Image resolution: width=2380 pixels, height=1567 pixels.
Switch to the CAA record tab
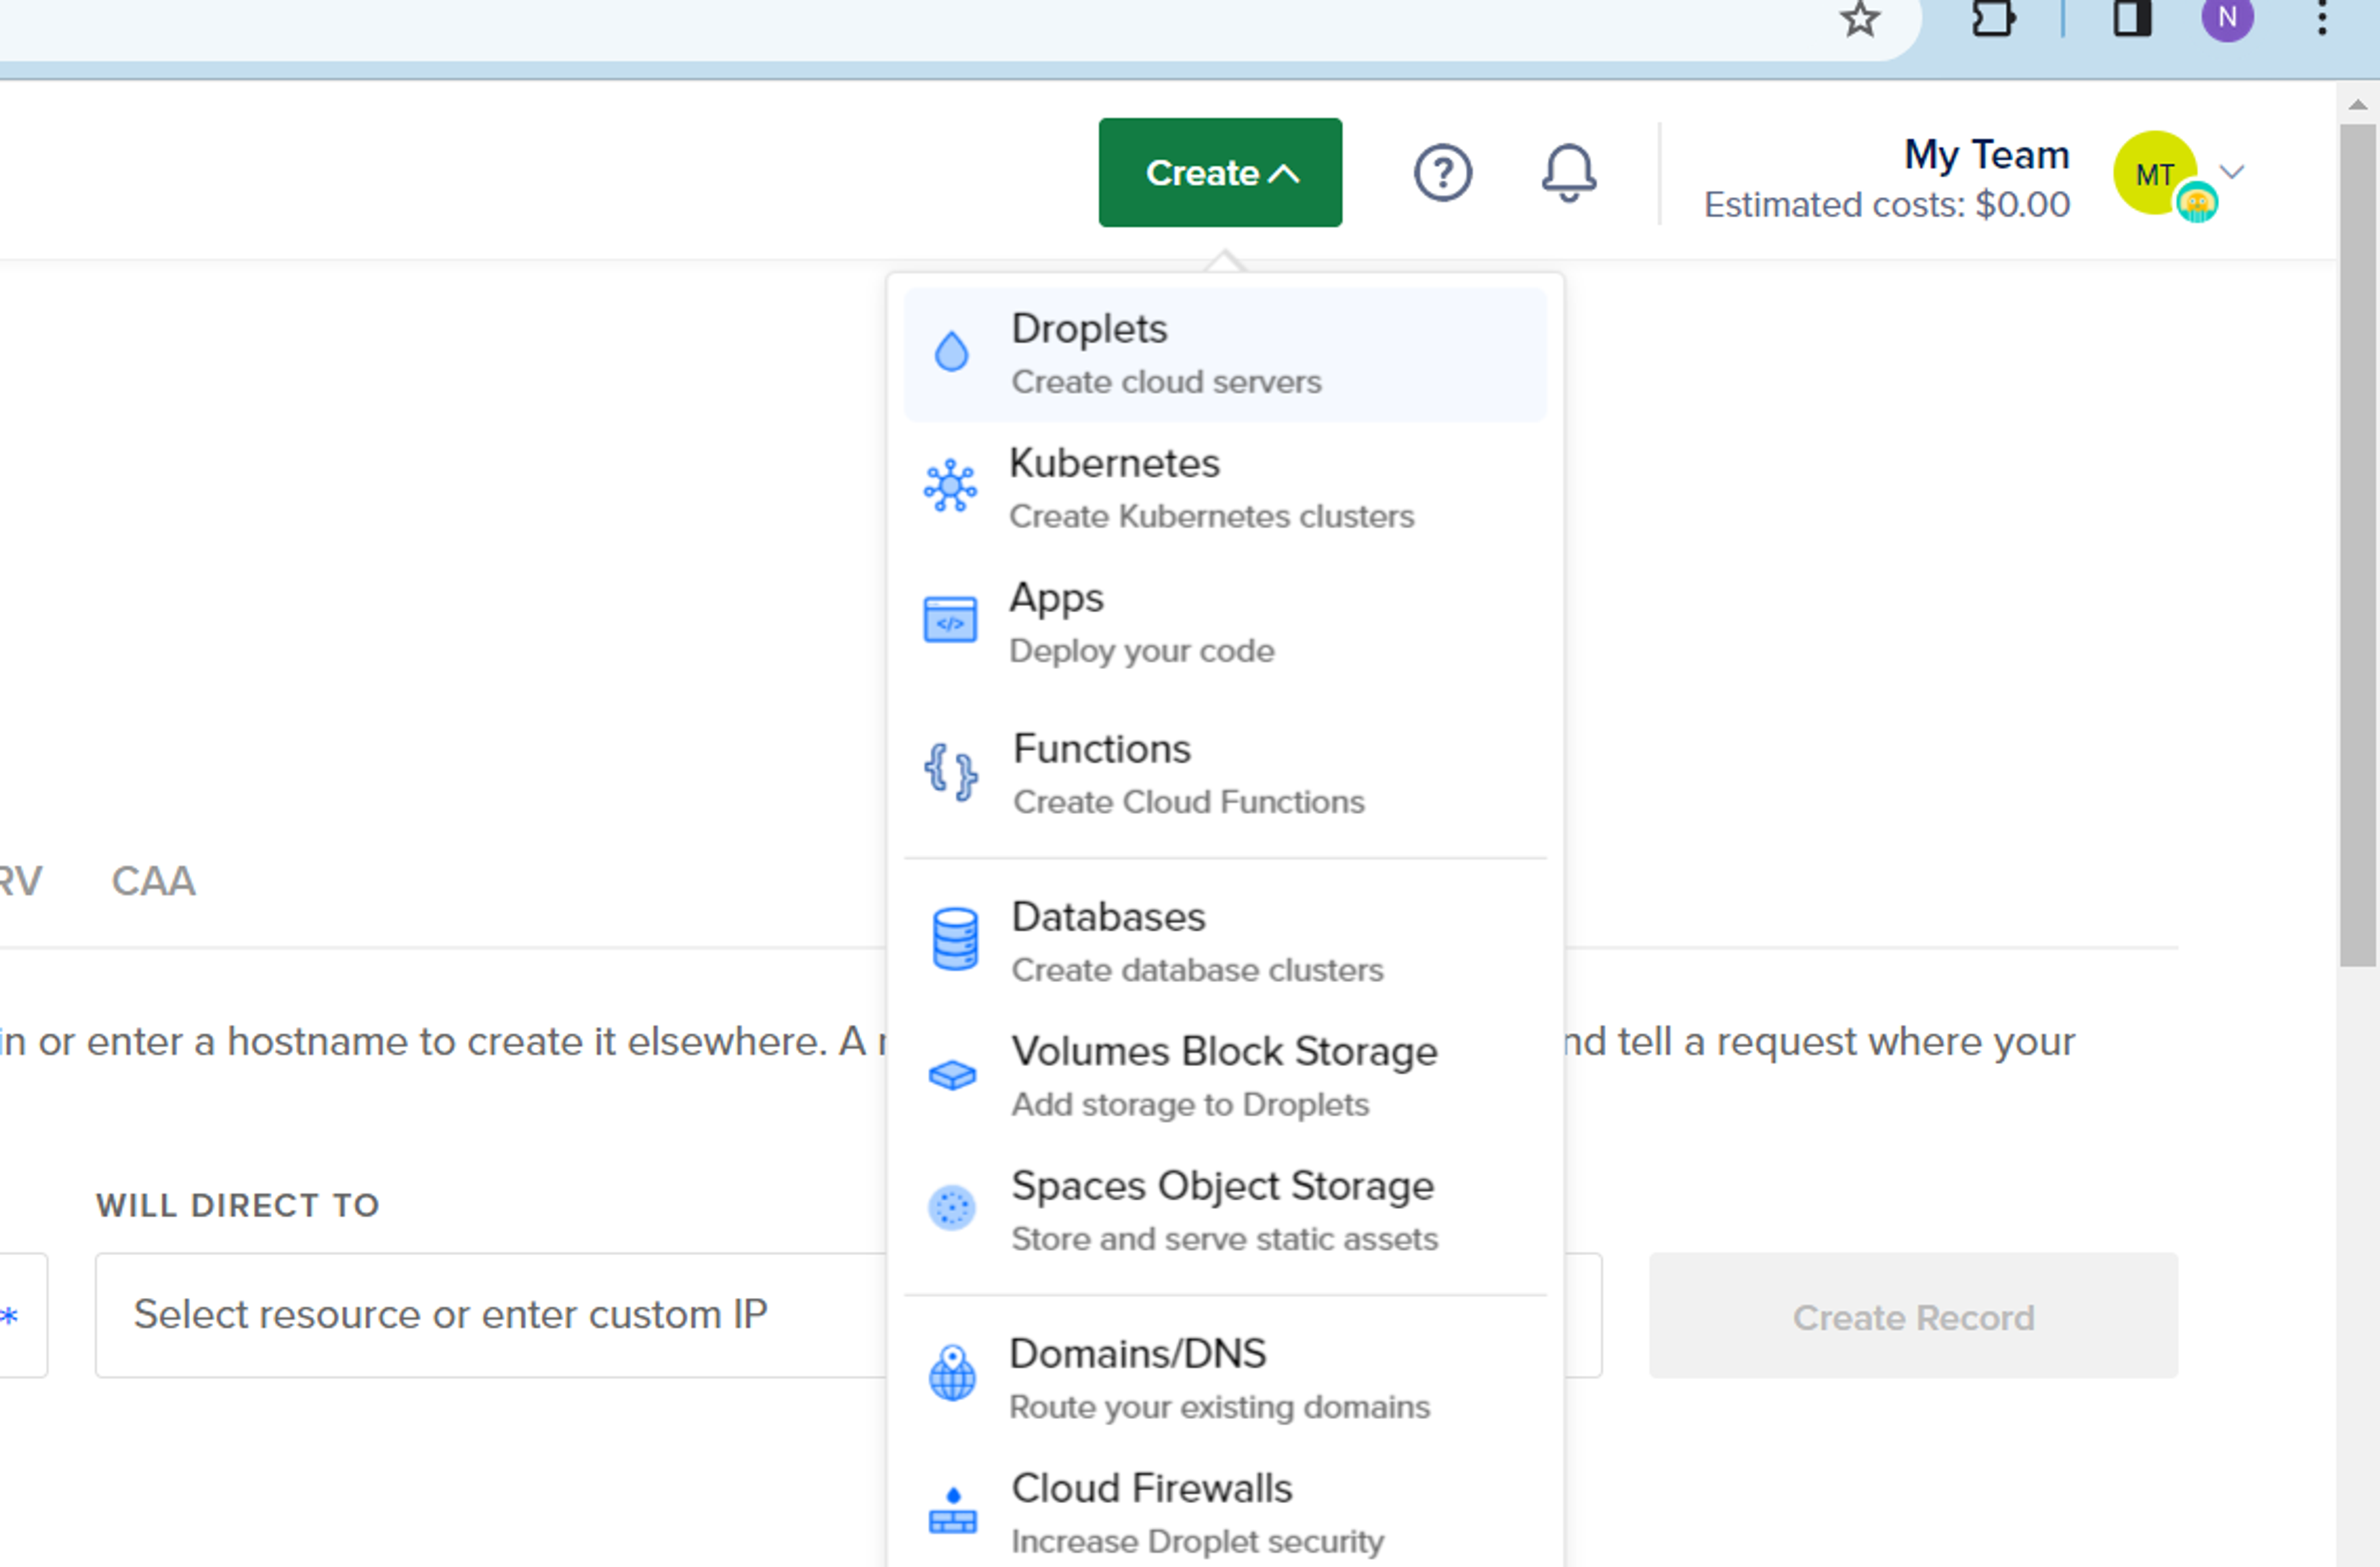click(x=153, y=881)
